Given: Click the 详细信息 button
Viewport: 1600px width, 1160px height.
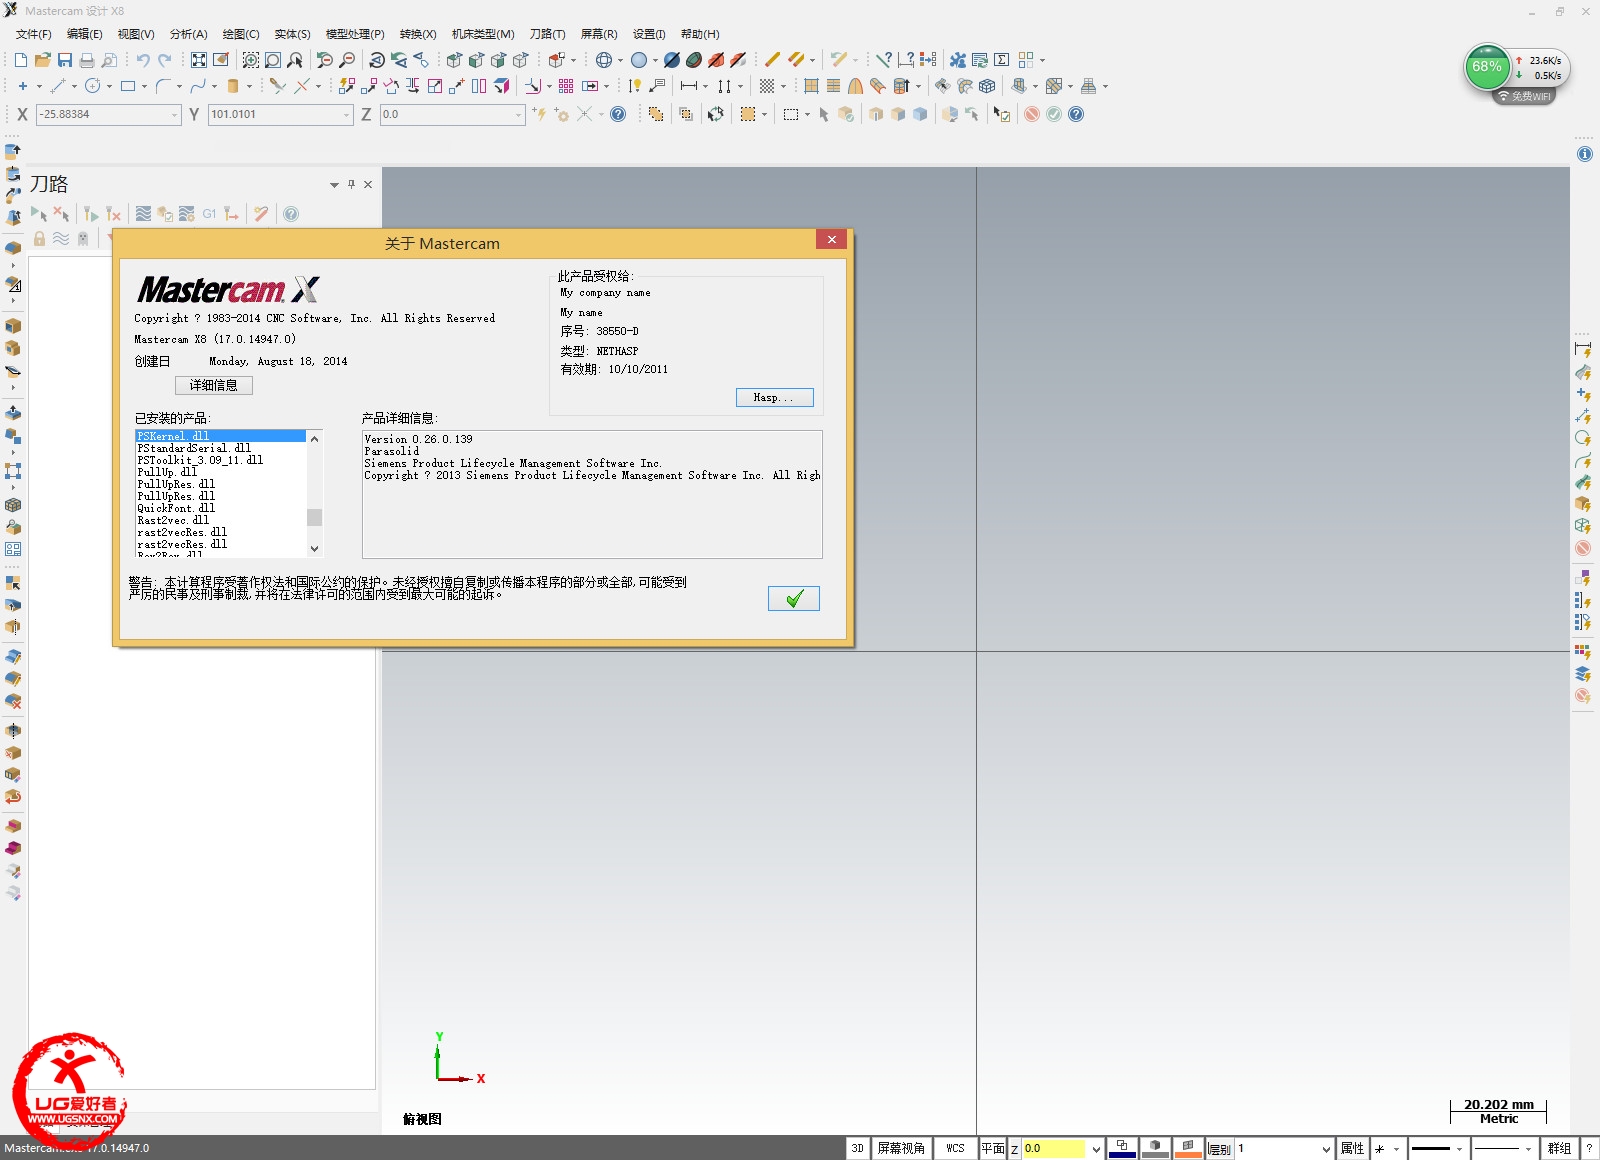Looking at the screenshot, I should 214,385.
